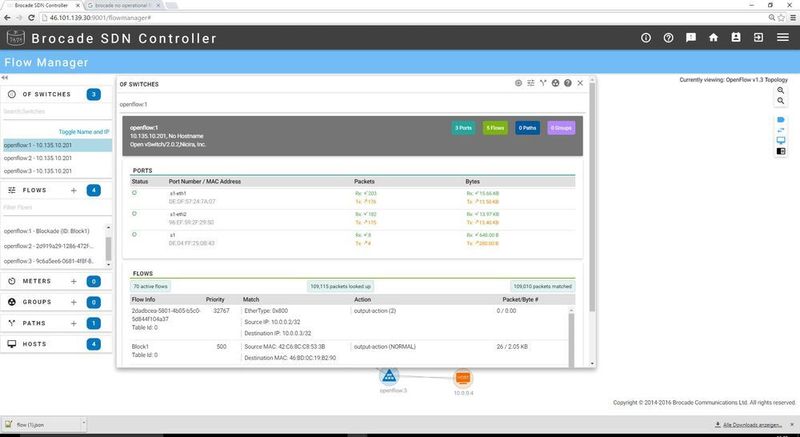800x437 pixels.
Task: Focus the Filter Flows input field
Action: click(x=56, y=207)
